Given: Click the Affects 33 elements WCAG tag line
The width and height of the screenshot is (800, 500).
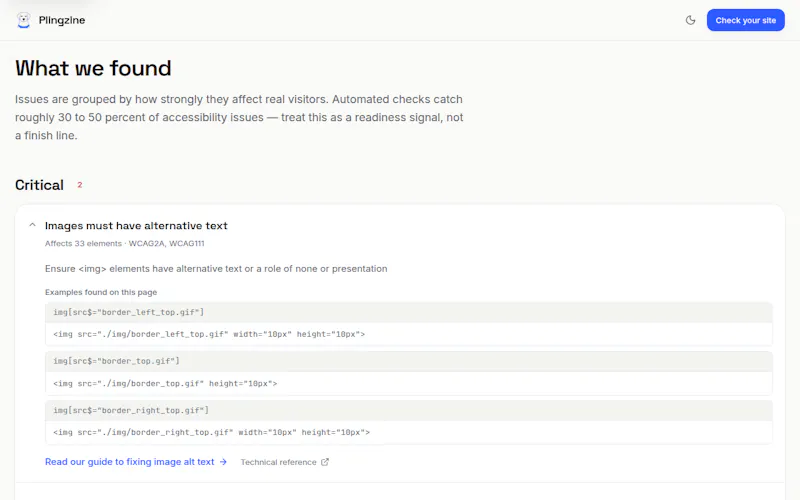Looking at the screenshot, I should pos(124,243).
